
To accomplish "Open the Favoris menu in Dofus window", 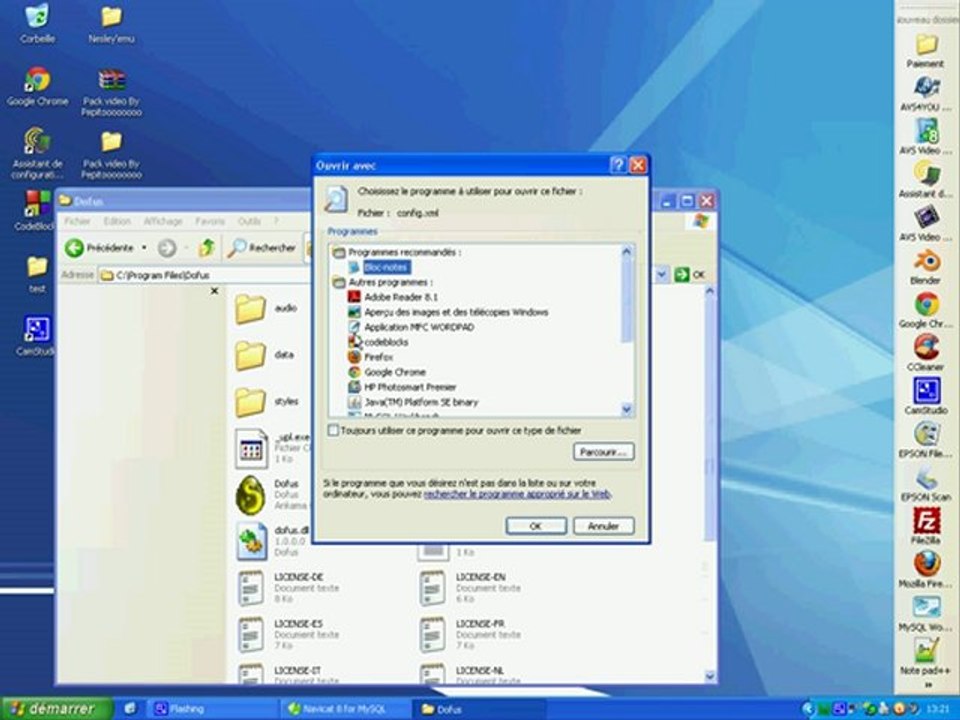I will 210,221.
